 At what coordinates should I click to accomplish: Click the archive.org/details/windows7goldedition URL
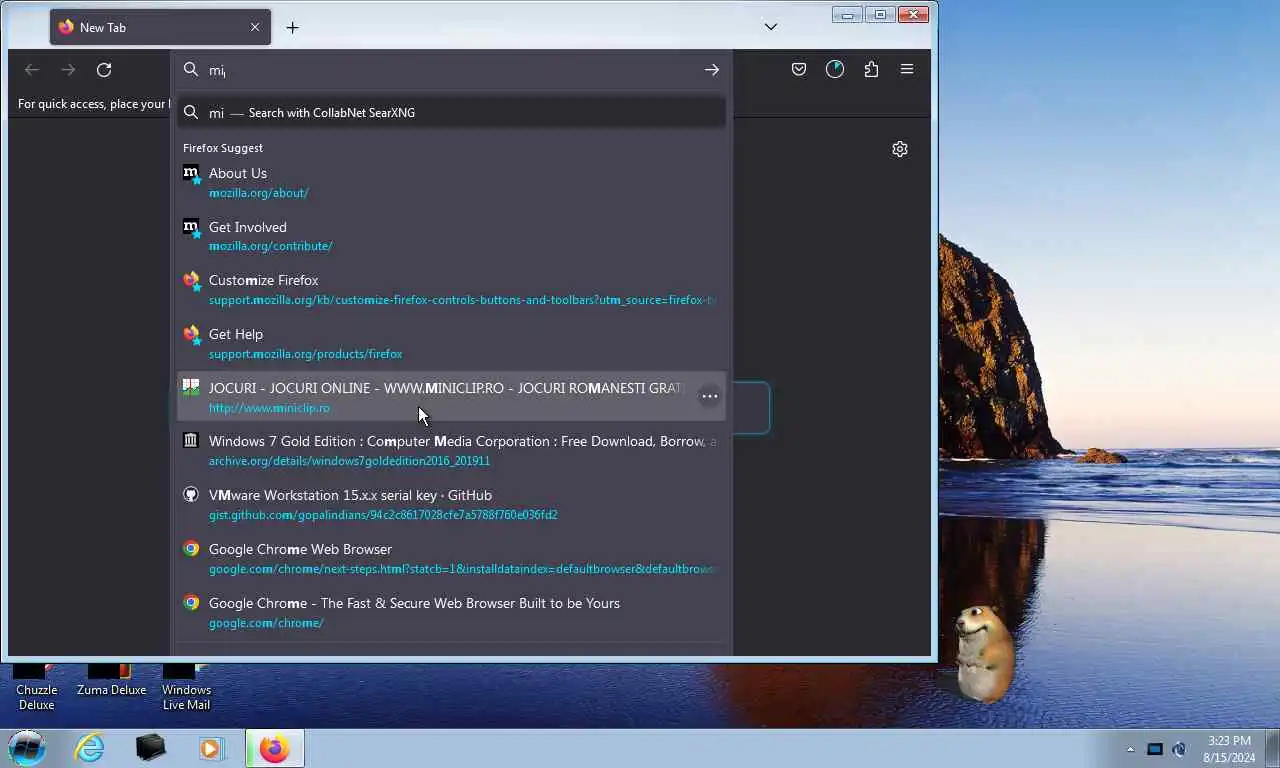(x=349, y=461)
